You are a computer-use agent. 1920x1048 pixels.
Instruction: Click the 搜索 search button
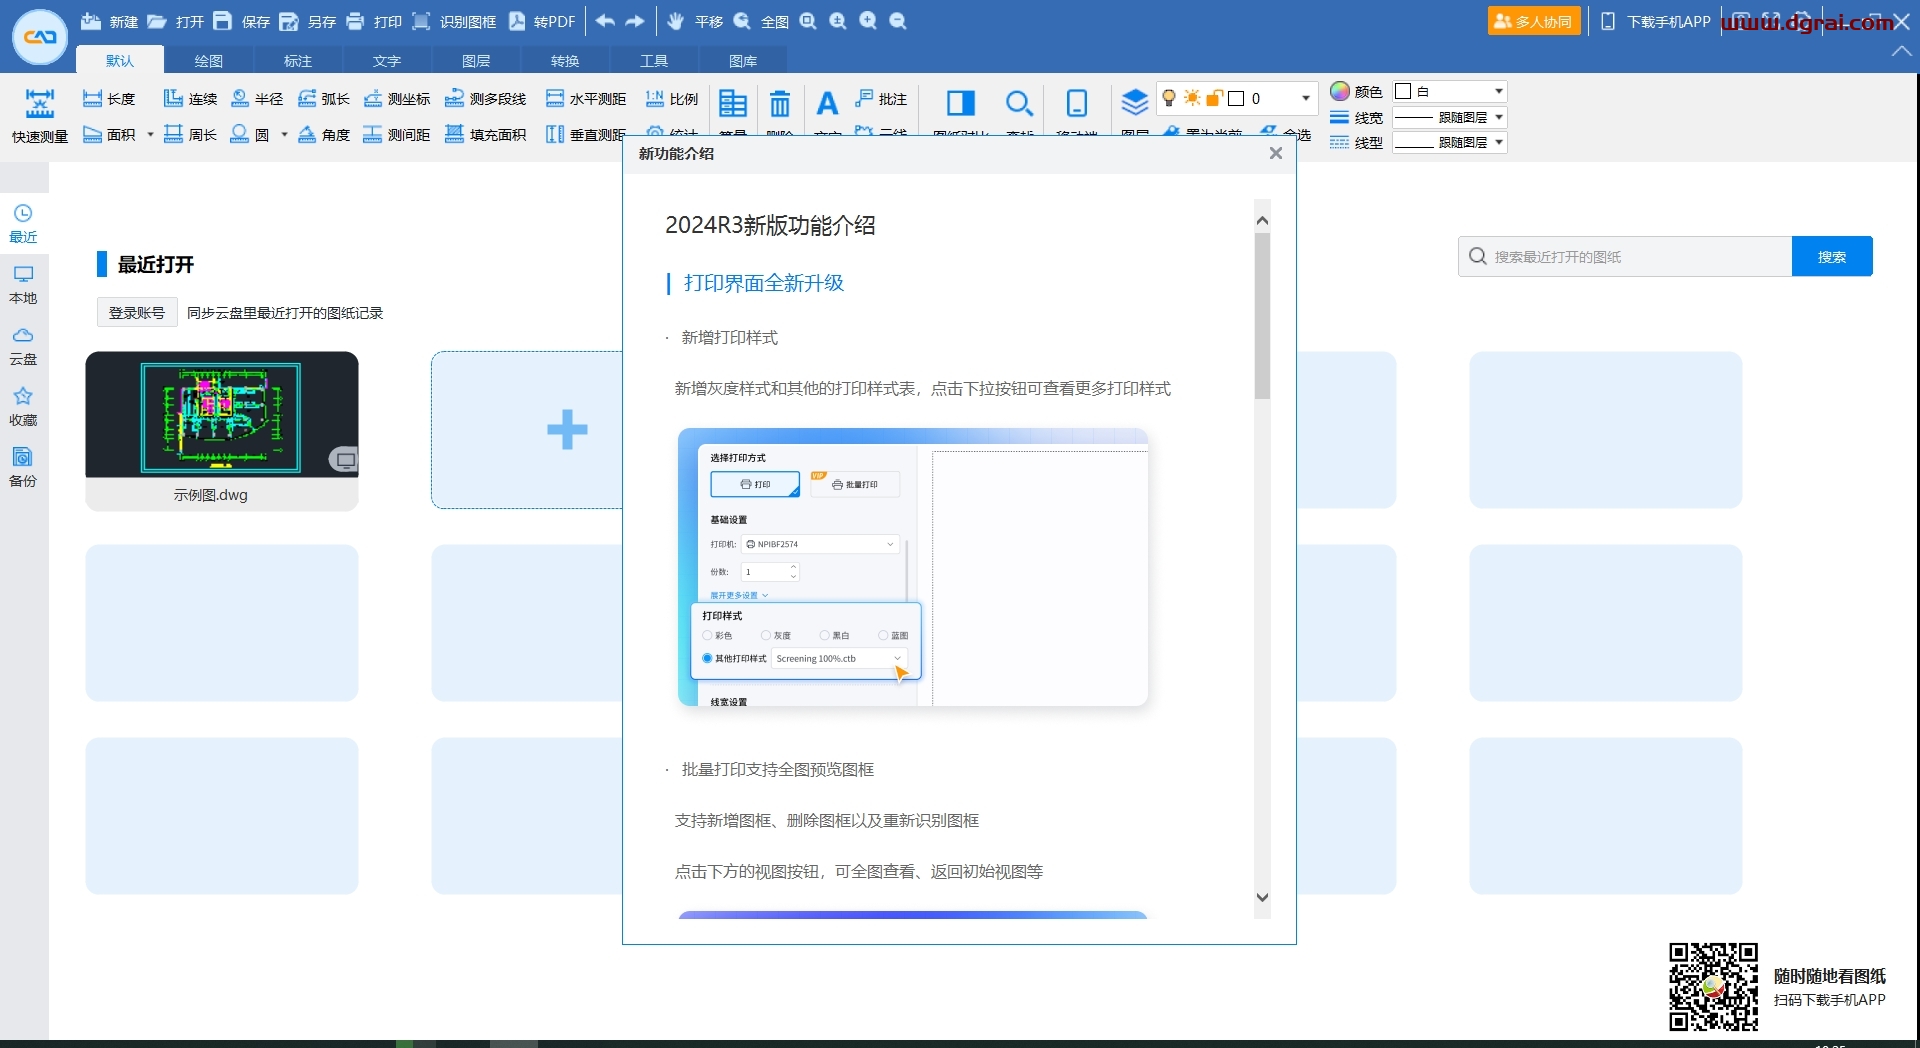[1833, 256]
